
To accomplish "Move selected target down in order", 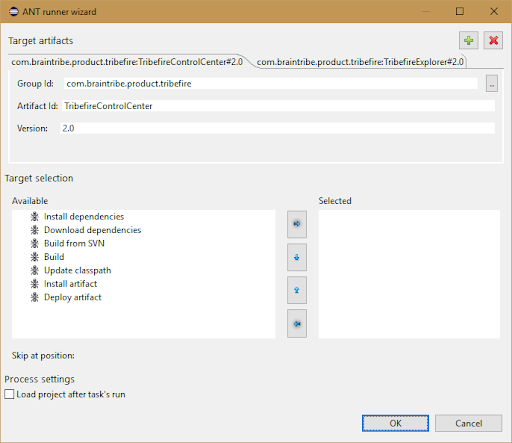I will [297, 257].
